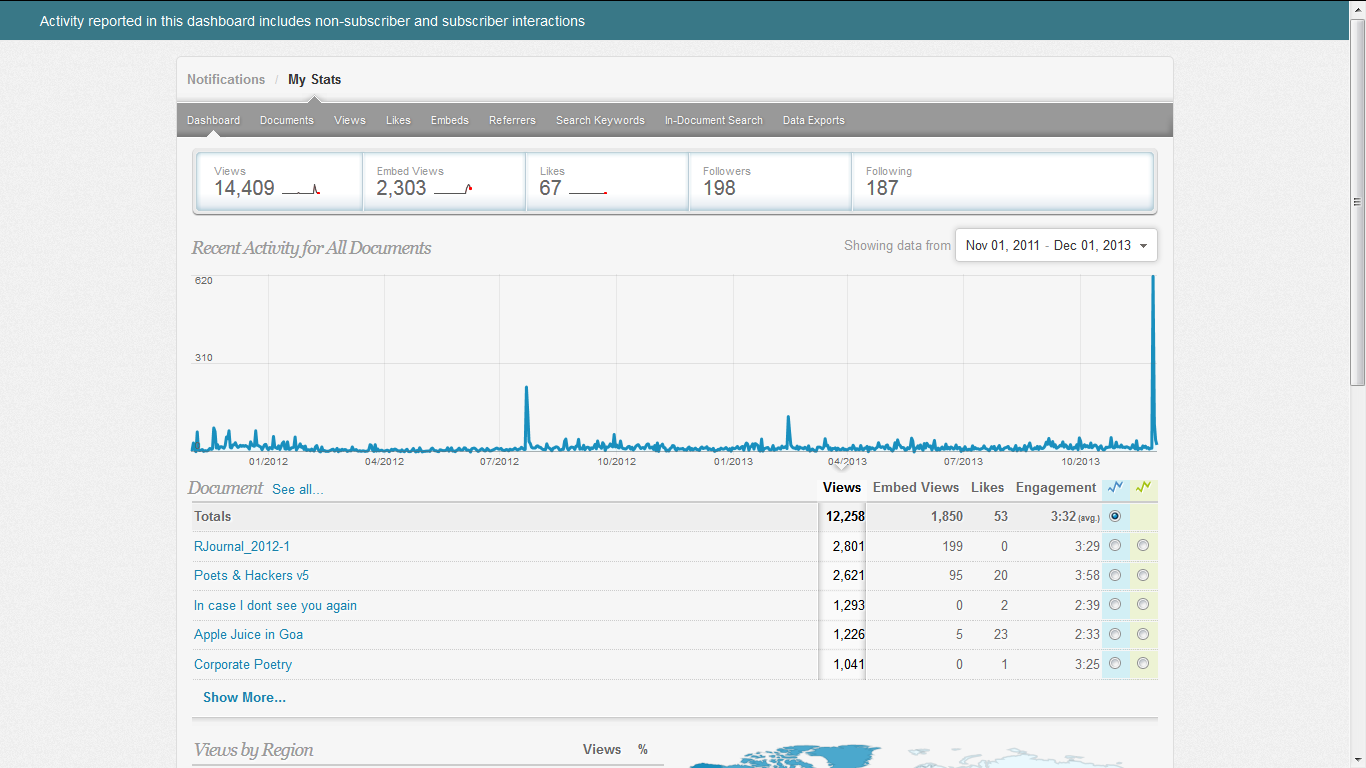Click the Embed Views sparkline graph
The width and height of the screenshot is (1366, 768).
click(453, 189)
